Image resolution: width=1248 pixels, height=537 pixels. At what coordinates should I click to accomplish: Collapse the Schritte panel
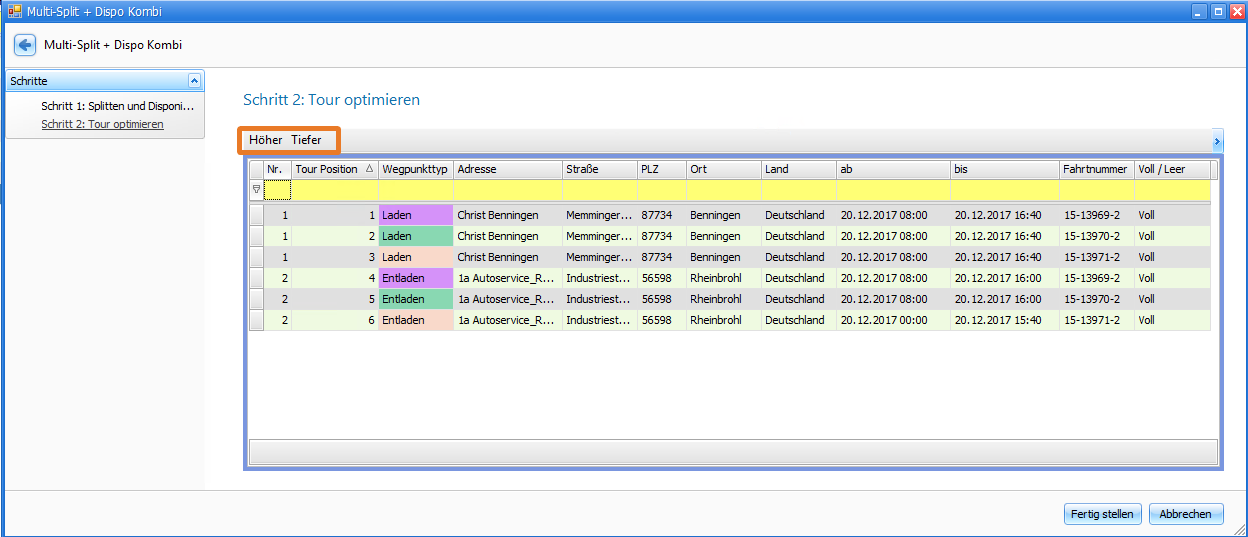pyautogui.click(x=194, y=81)
